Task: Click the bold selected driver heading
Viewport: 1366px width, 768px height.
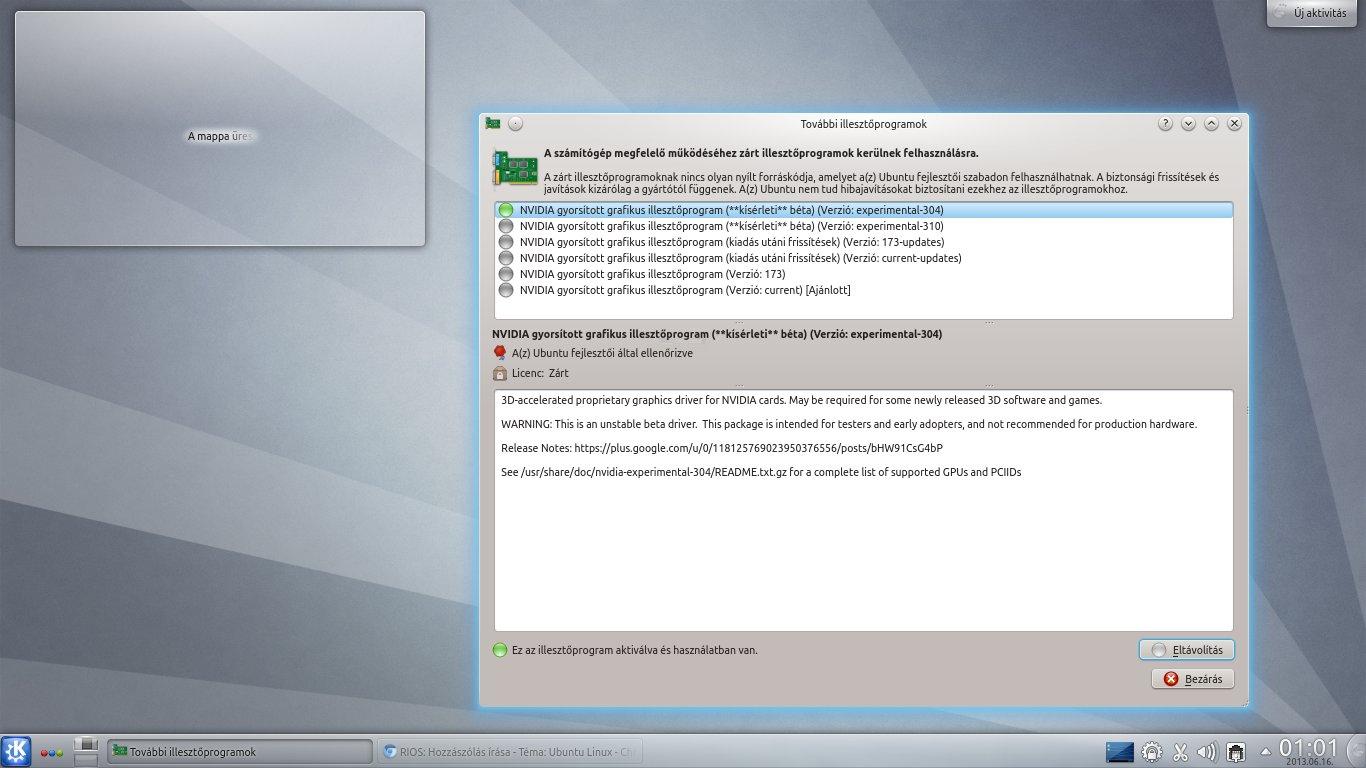Action: [717, 334]
